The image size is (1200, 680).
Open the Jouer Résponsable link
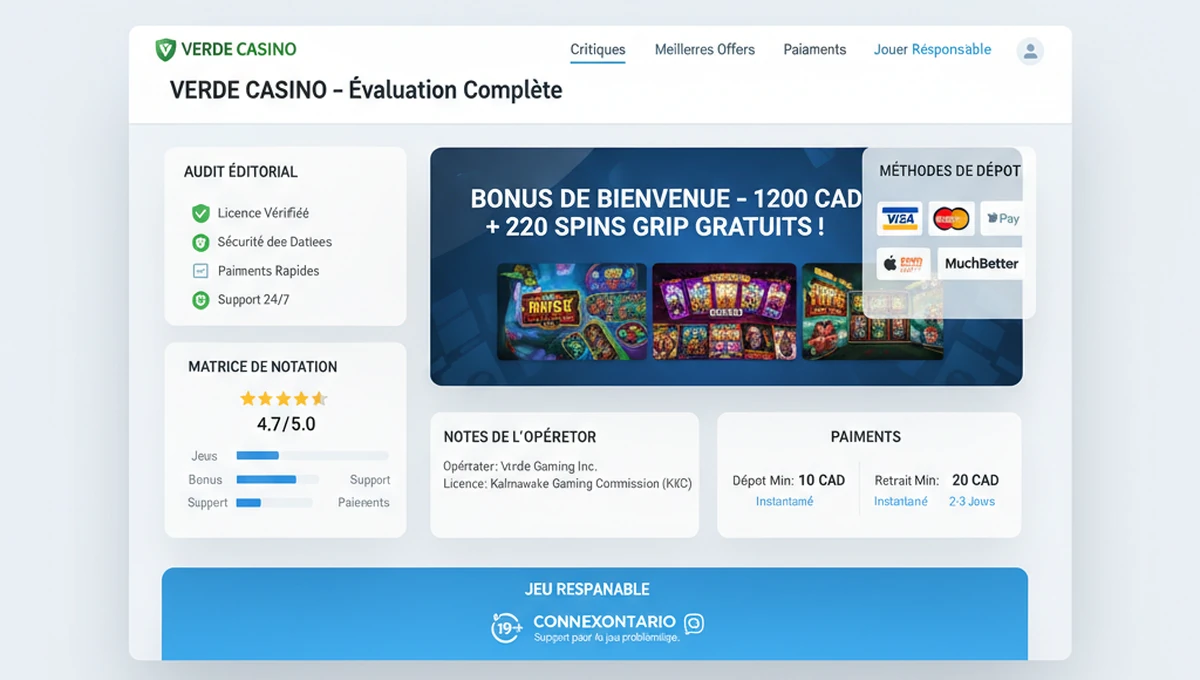(x=933, y=49)
